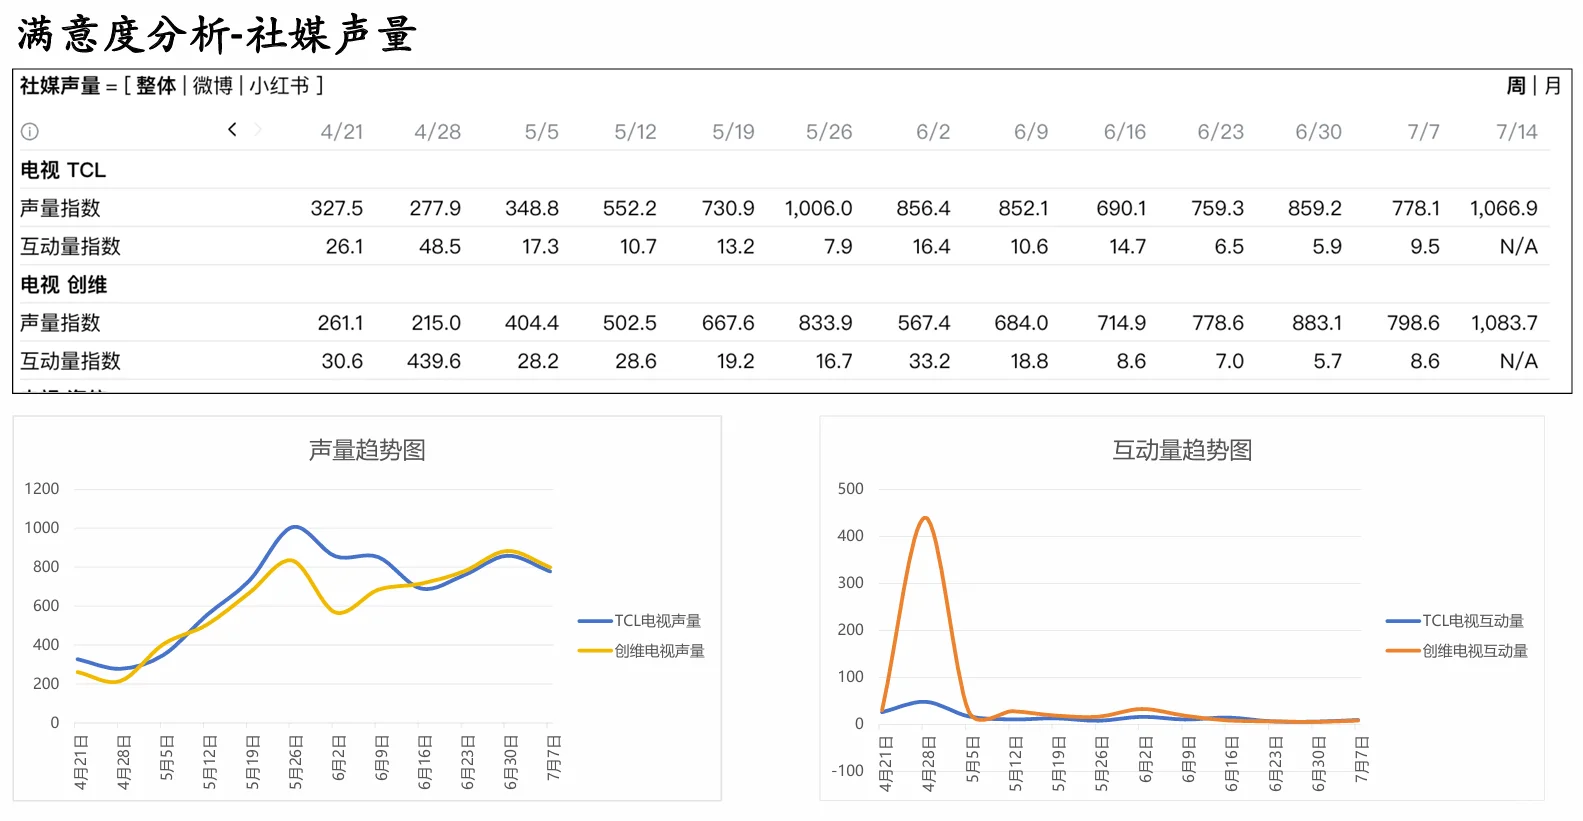The width and height of the screenshot is (1583, 821).
Task: Click the 声量趋势图 chart title
Action: (367, 450)
